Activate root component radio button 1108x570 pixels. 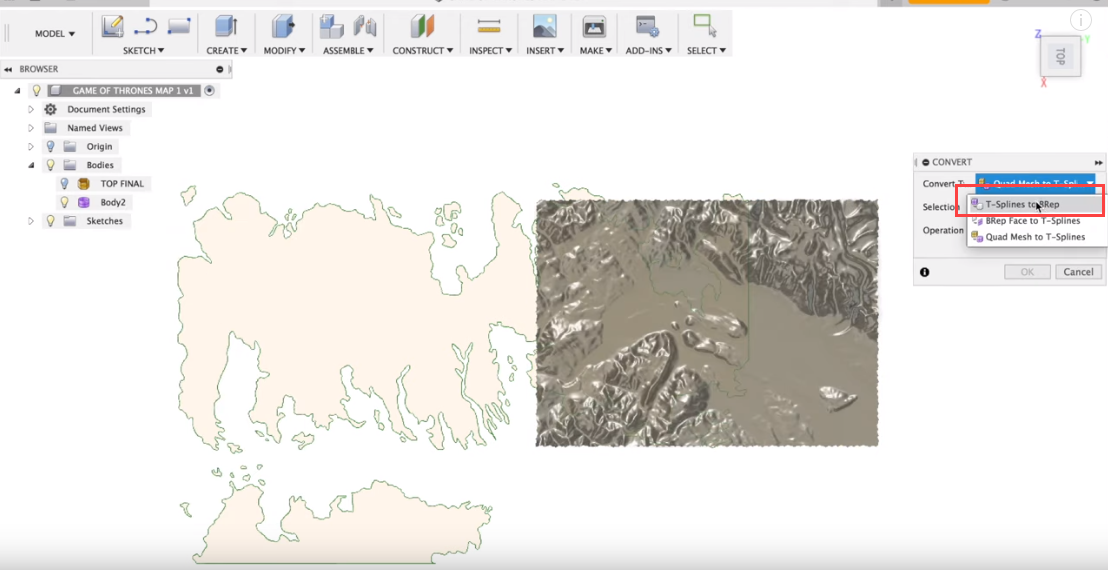[209, 90]
